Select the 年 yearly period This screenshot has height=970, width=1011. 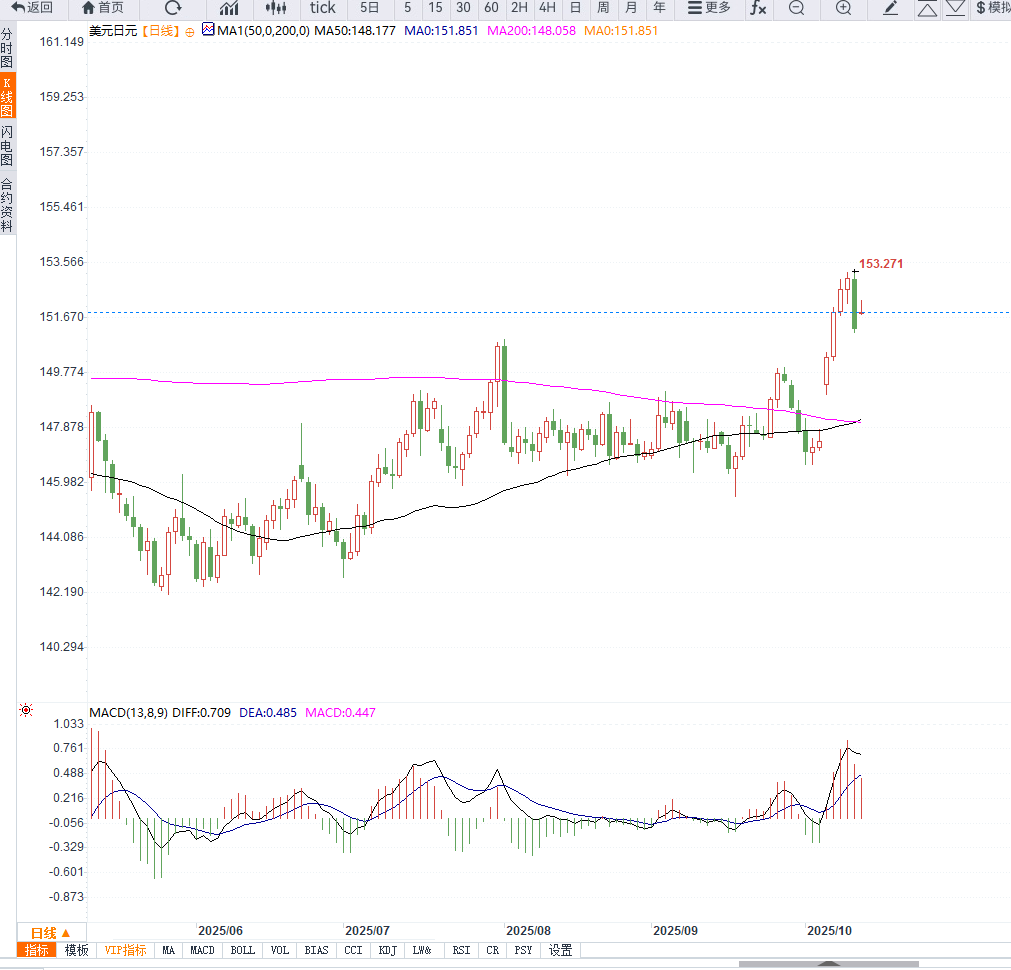(x=659, y=8)
